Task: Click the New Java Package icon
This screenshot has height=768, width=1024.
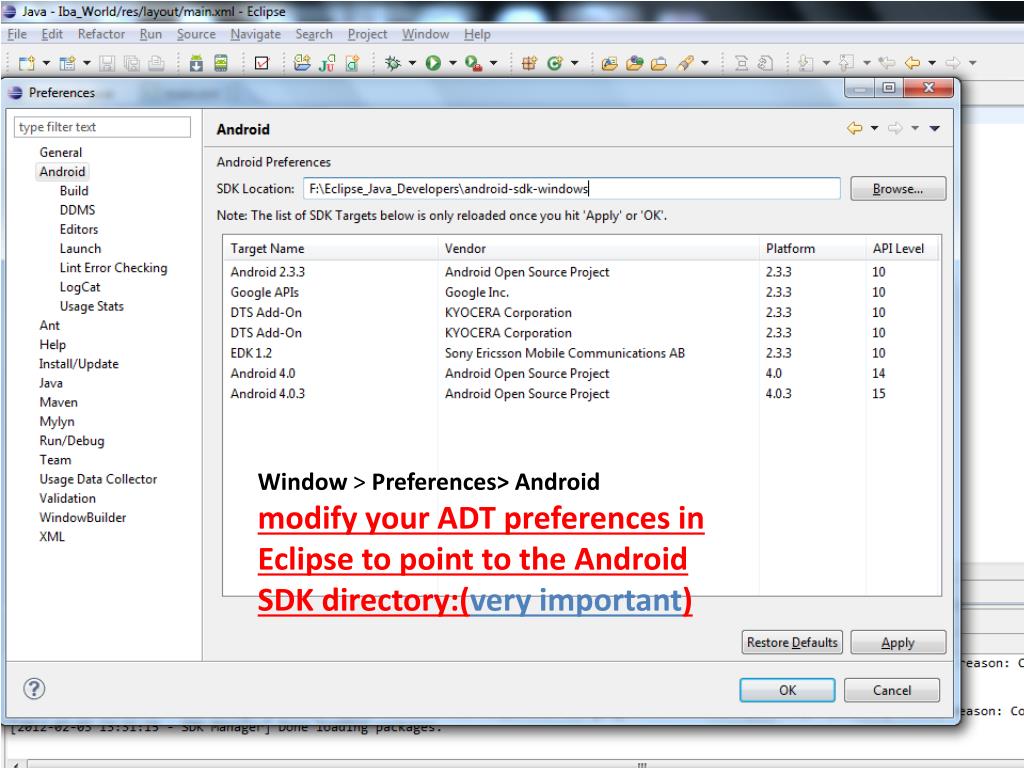Action: point(529,63)
